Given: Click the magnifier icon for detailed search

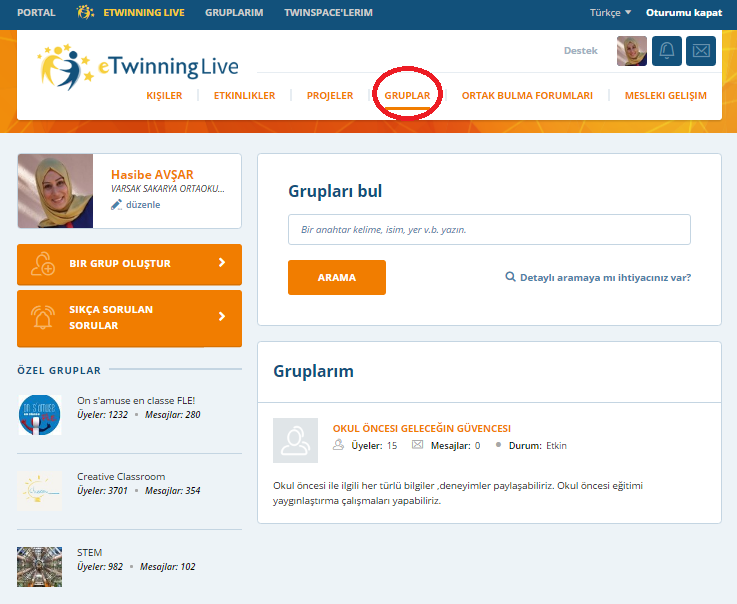Looking at the screenshot, I should pyautogui.click(x=510, y=277).
